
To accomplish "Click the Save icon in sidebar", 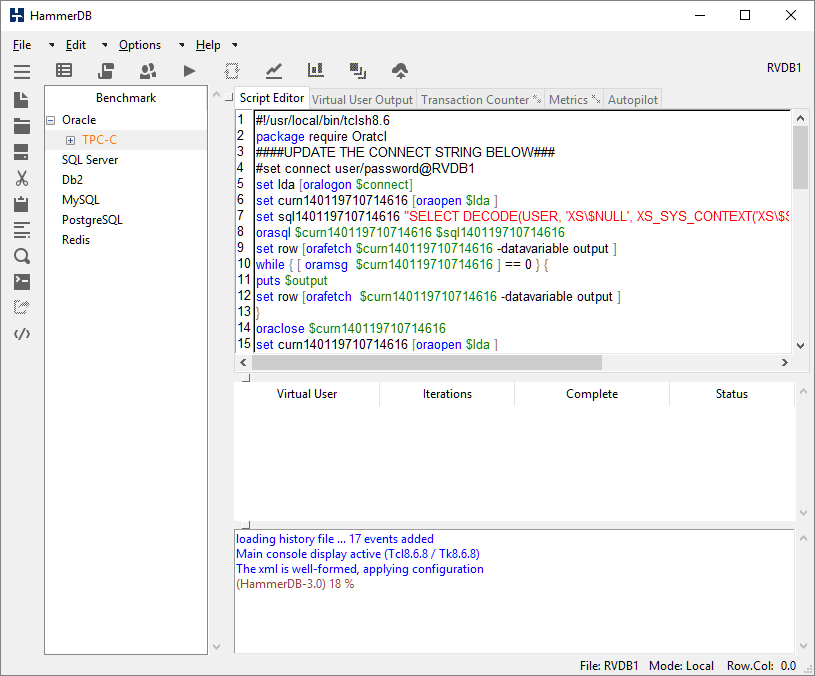I will (x=21, y=152).
